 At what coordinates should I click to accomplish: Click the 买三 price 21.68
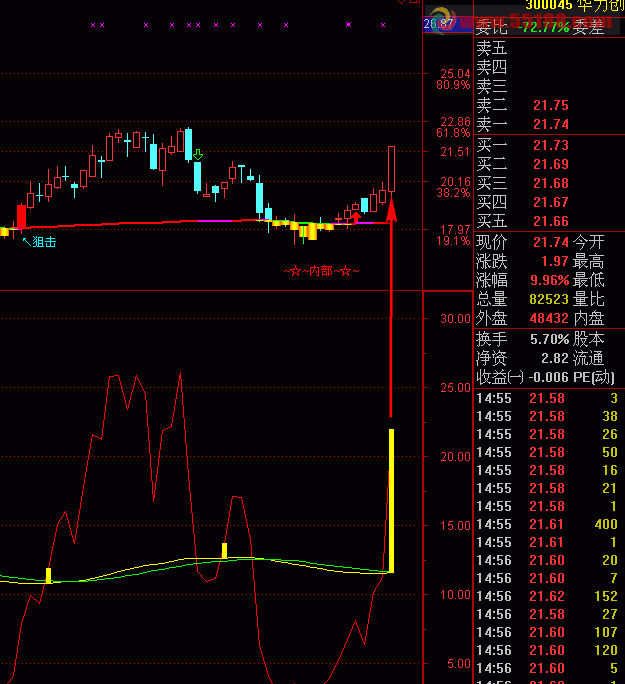pos(551,183)
